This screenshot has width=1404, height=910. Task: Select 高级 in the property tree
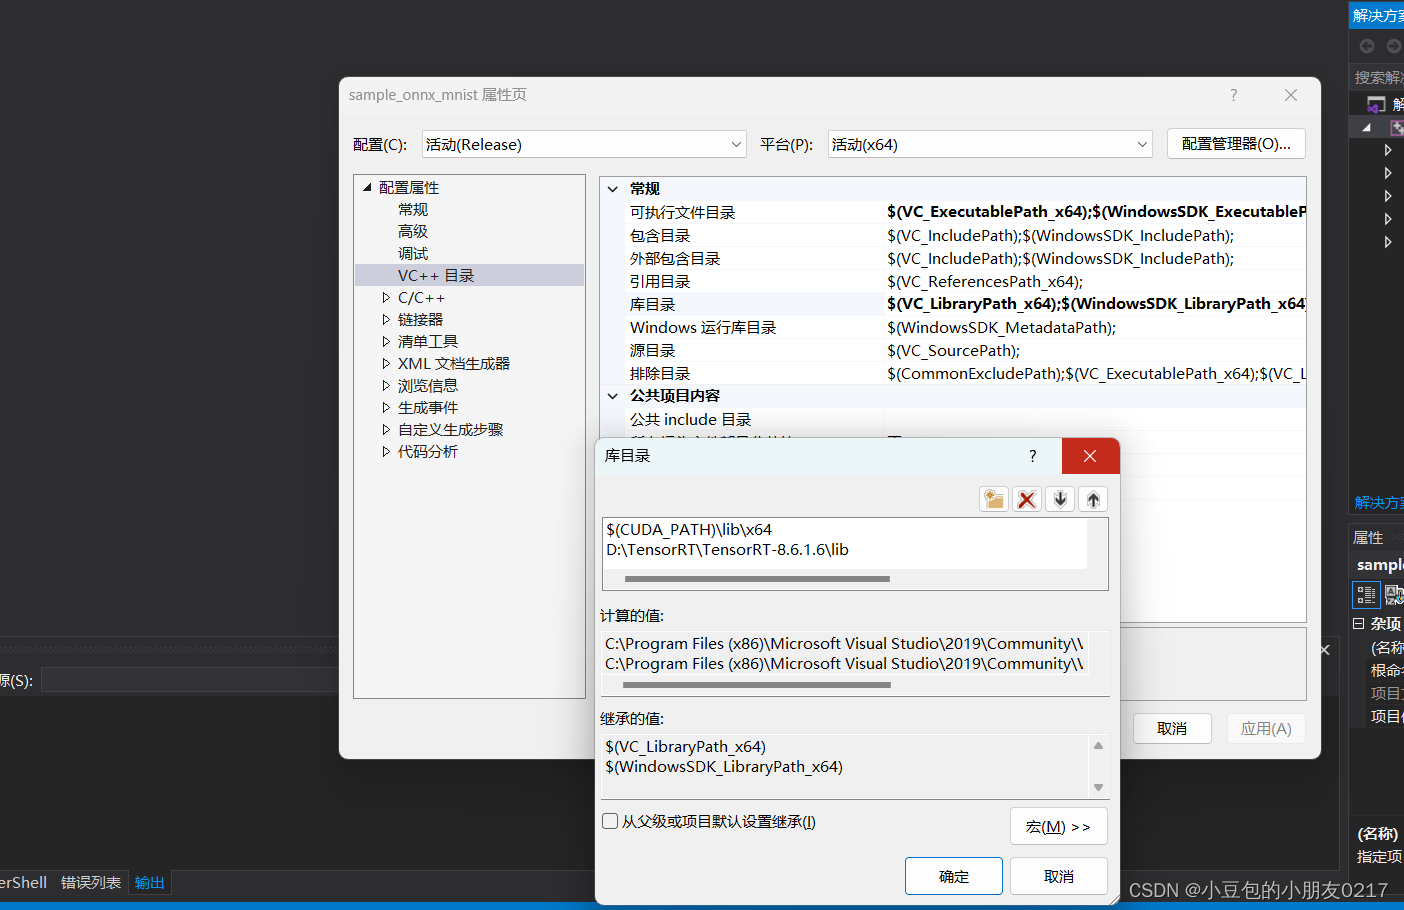[413, 231]
